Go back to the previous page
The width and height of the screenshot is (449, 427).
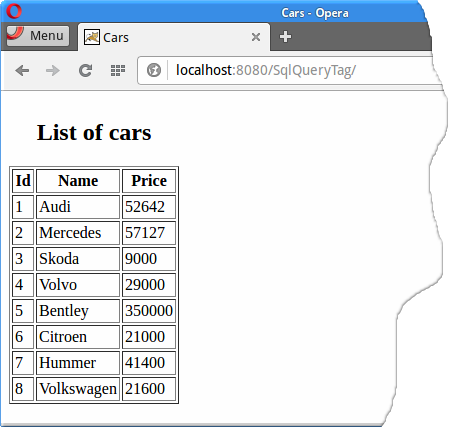(22, 70)
